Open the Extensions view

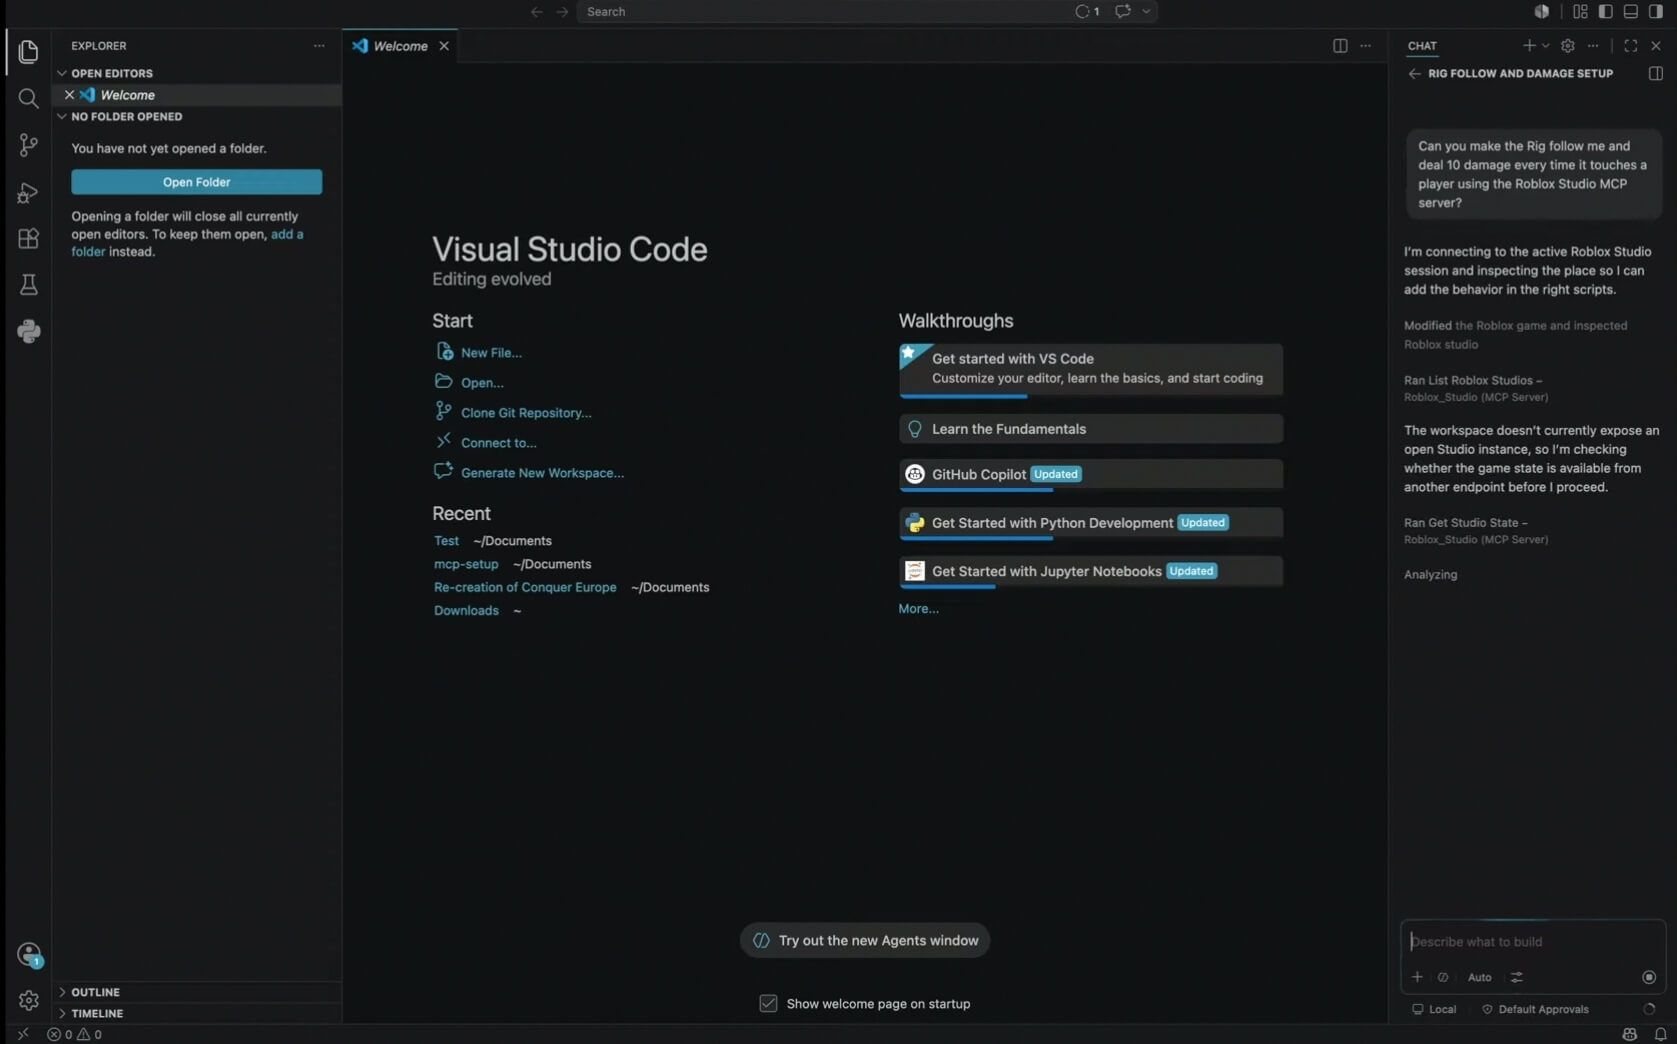click(28, 238)
